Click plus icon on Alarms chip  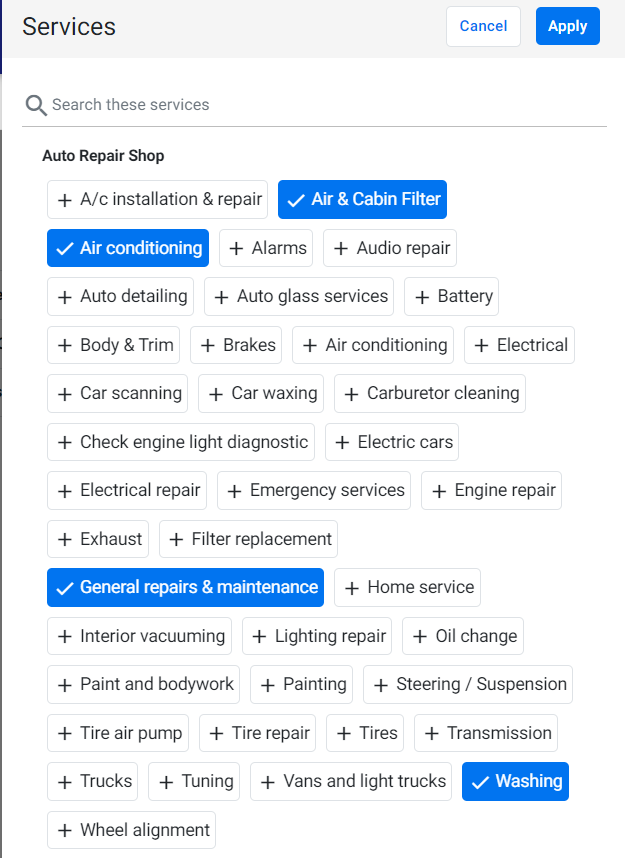236,248
